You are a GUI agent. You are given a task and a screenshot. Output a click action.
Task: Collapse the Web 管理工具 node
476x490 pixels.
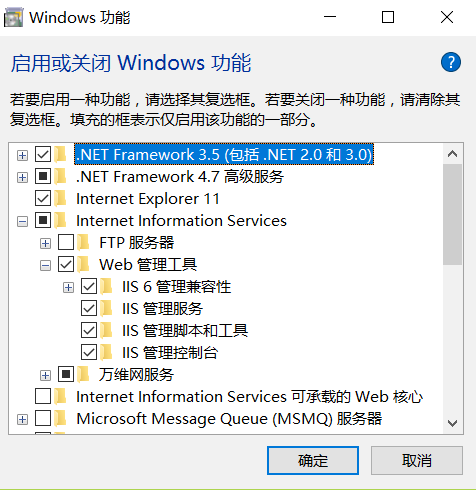click(45, 266)
